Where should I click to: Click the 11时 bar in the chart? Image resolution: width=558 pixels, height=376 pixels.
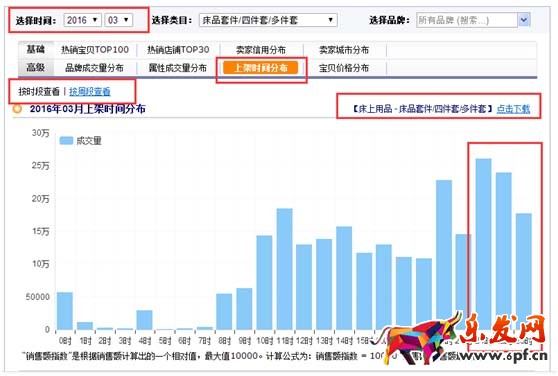point(285,269)
